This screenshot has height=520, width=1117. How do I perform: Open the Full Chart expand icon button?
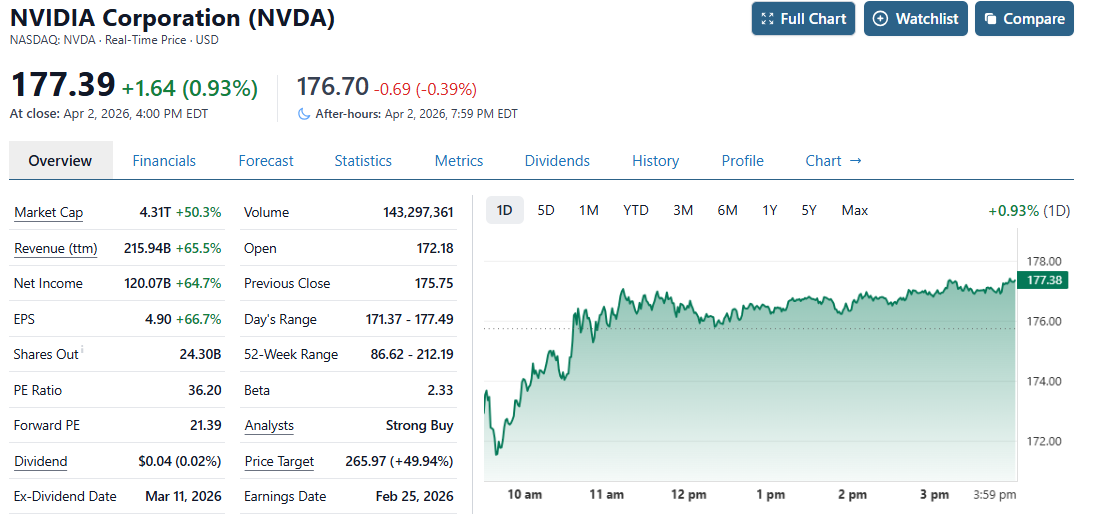(768, 19)
